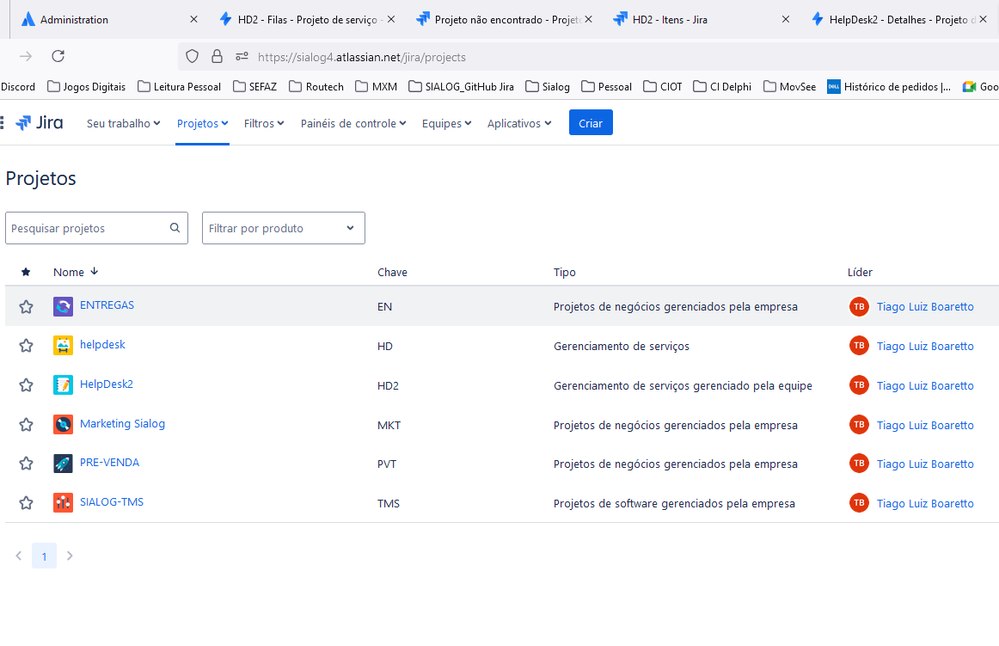Open site permissions icon in address bar
The height and width of the screenshot is (646, 999).
[x=241, y=57]
